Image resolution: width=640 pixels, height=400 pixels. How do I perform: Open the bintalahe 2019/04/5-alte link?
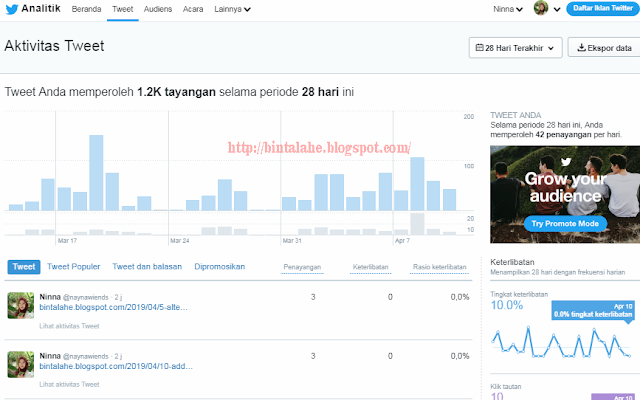(x=113, y=307)
